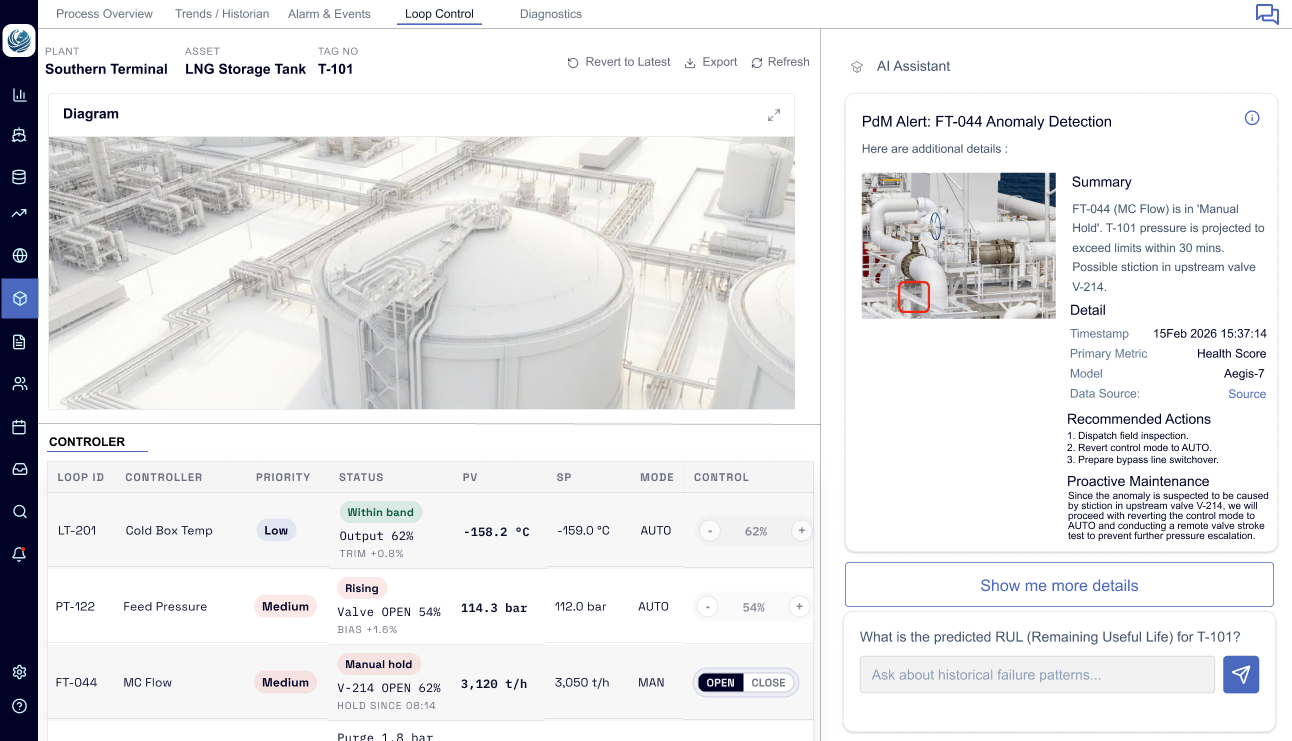Open the globe icon in sidebar
The height and width of the screenshot is (741, 1292).
coord(19,255)
